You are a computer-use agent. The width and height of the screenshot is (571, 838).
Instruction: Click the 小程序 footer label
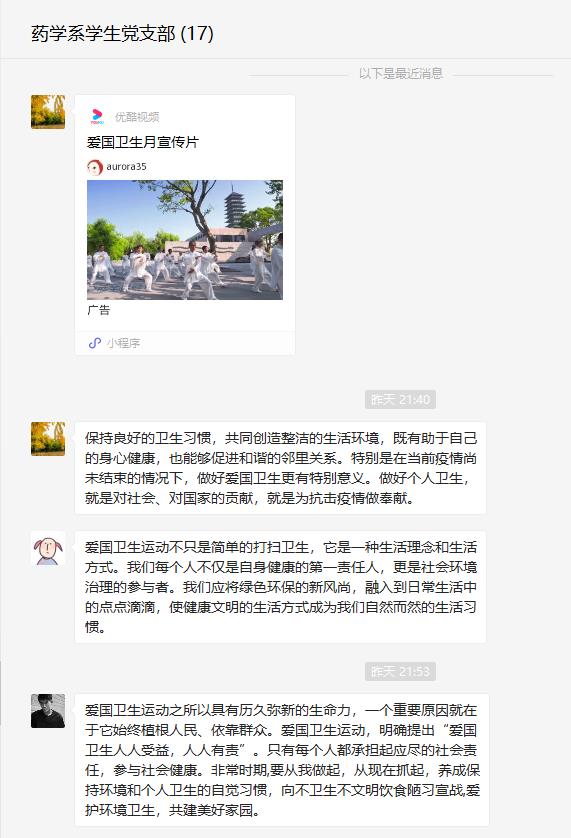(123, 343)
